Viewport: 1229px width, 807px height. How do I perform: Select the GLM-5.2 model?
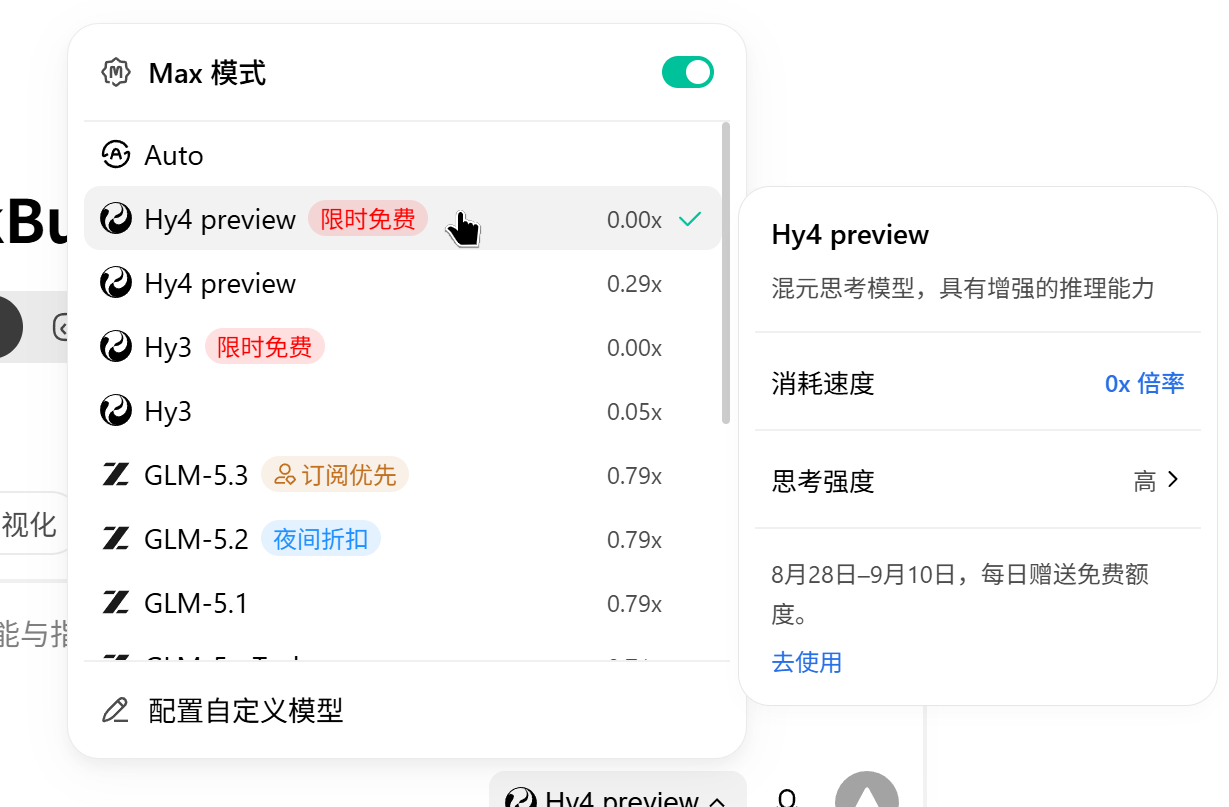(x=402, y=539)
